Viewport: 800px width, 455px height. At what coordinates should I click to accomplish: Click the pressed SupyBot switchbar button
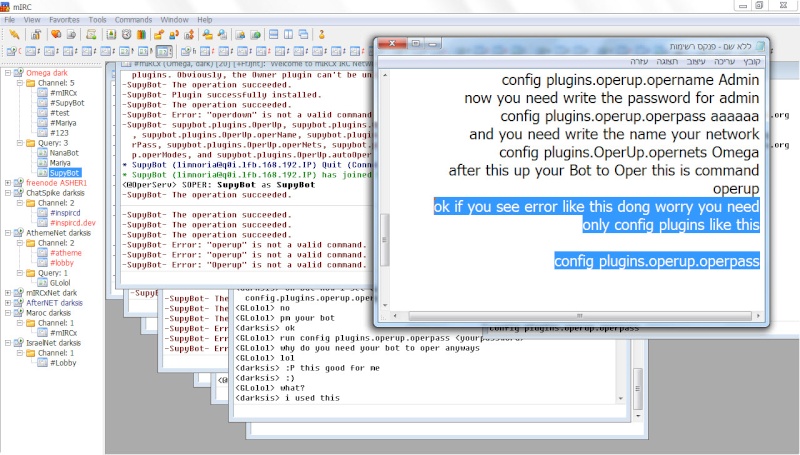tap(164, 51)
